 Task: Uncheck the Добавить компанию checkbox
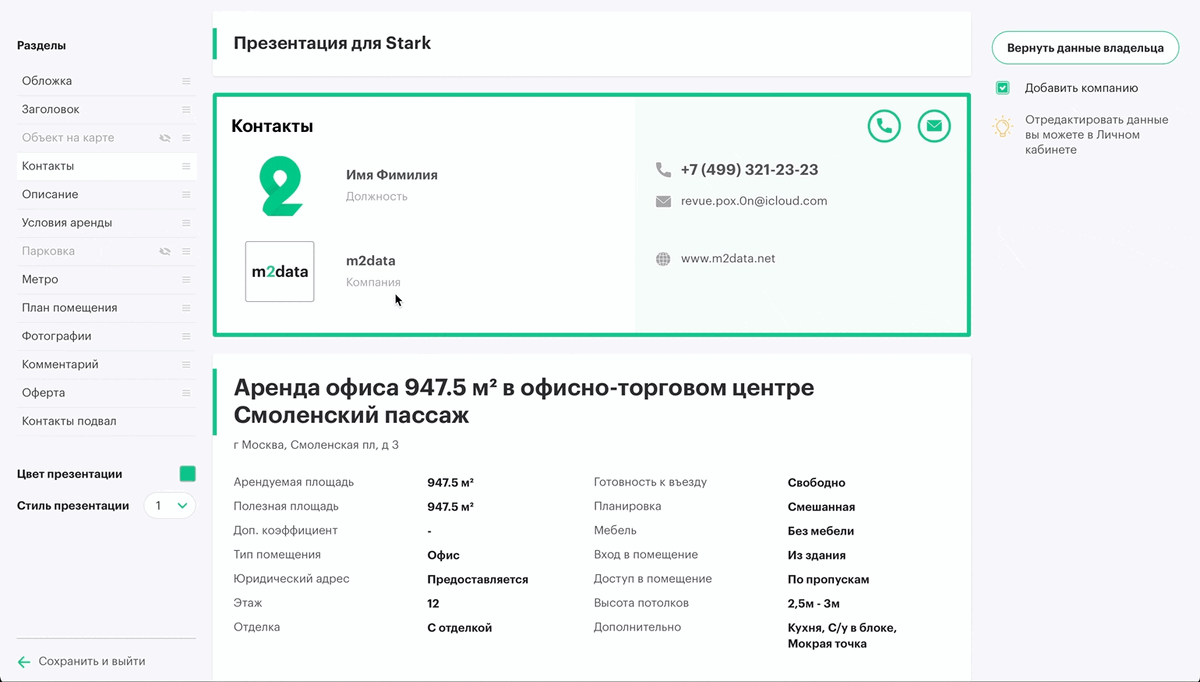click(1002, 88)
